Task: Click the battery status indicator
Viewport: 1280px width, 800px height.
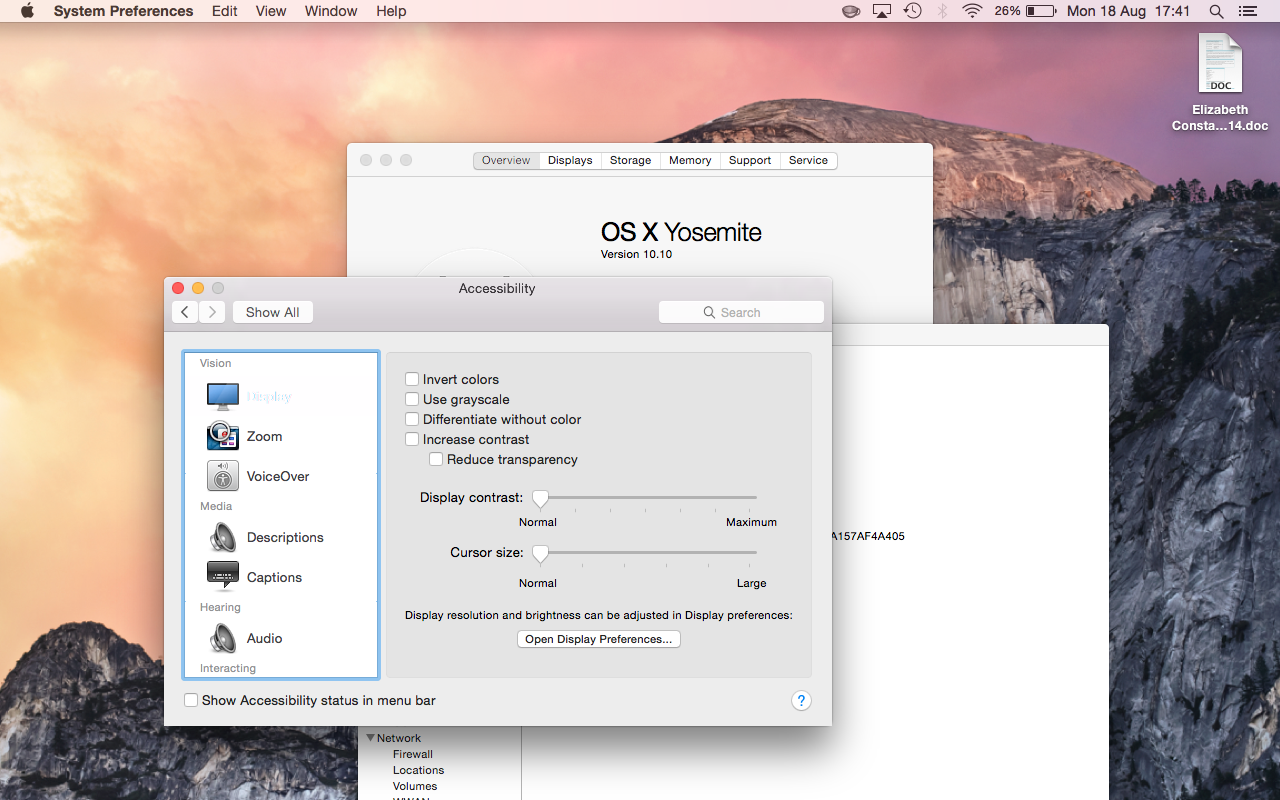Action: pyautogui.click(x=1025, y=11)
